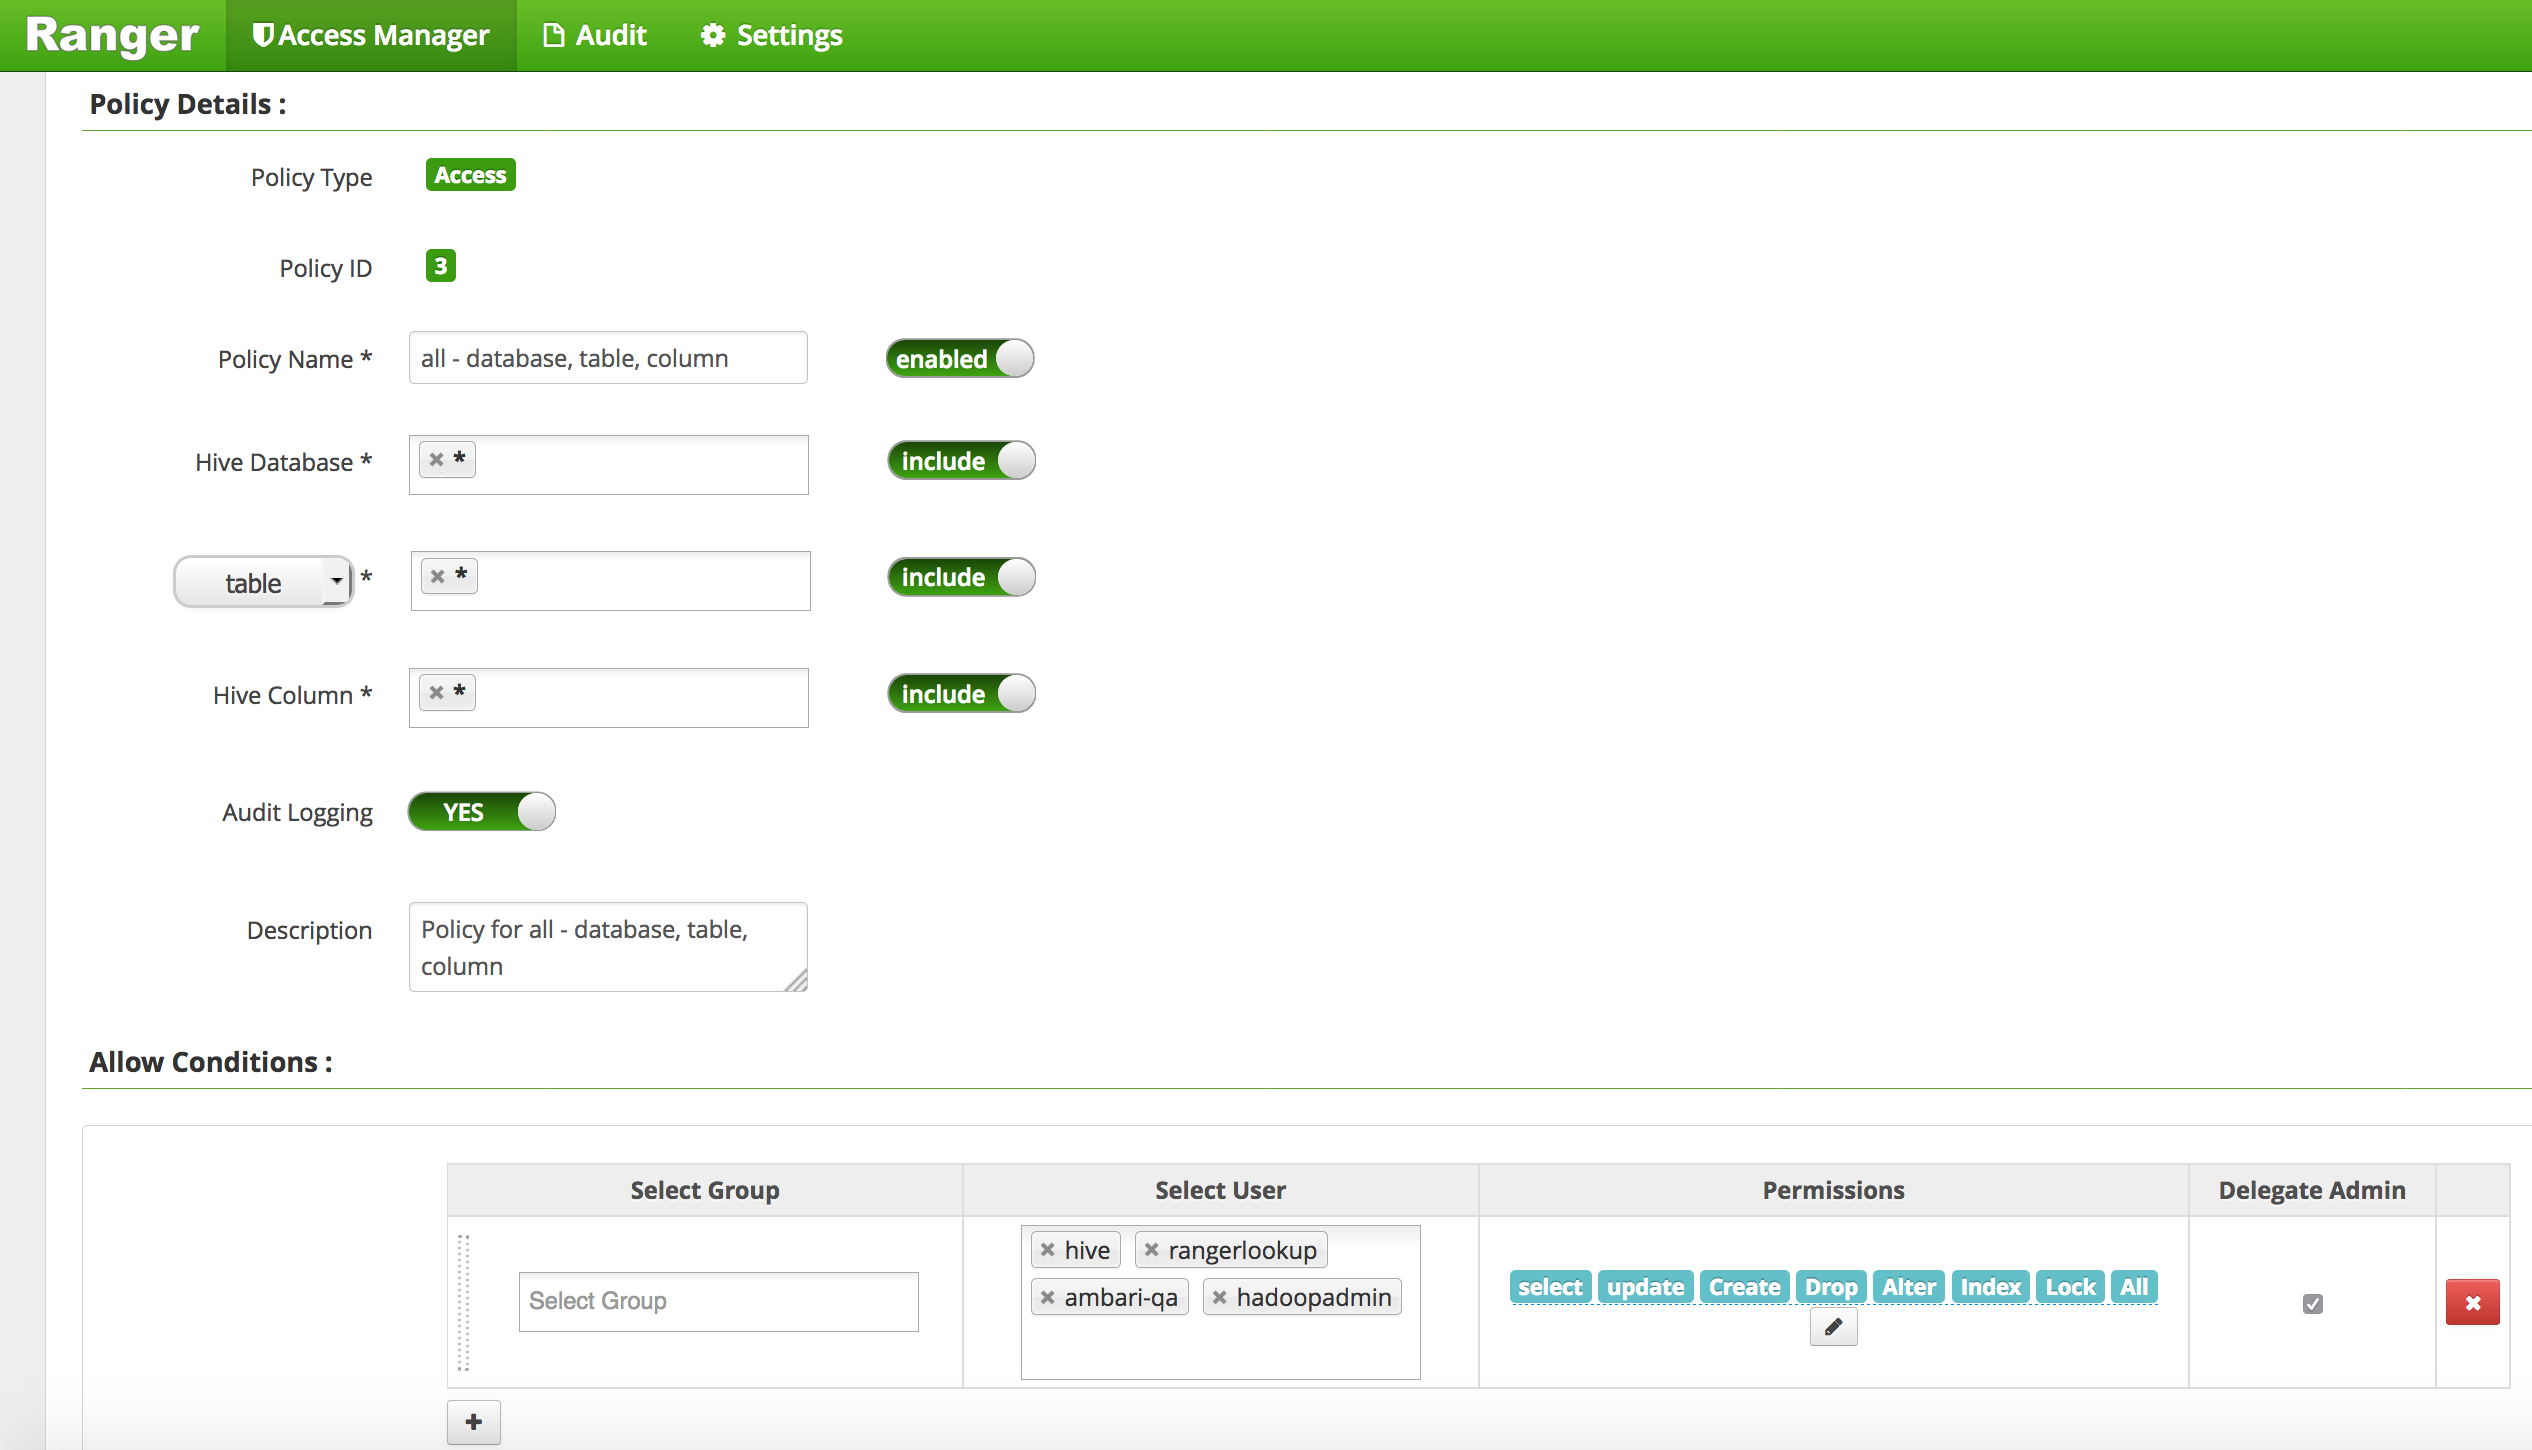Screen dimensions: 2532x1450
Task: Open the Select Group dropdown field
Action: [718, 1301]
